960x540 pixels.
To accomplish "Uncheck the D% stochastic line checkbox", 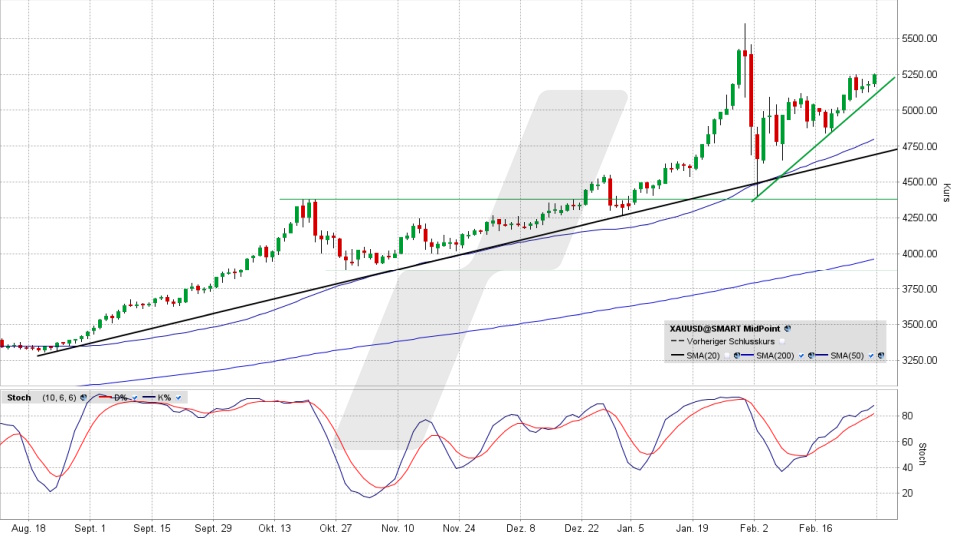I will click(x=135, y=397).
